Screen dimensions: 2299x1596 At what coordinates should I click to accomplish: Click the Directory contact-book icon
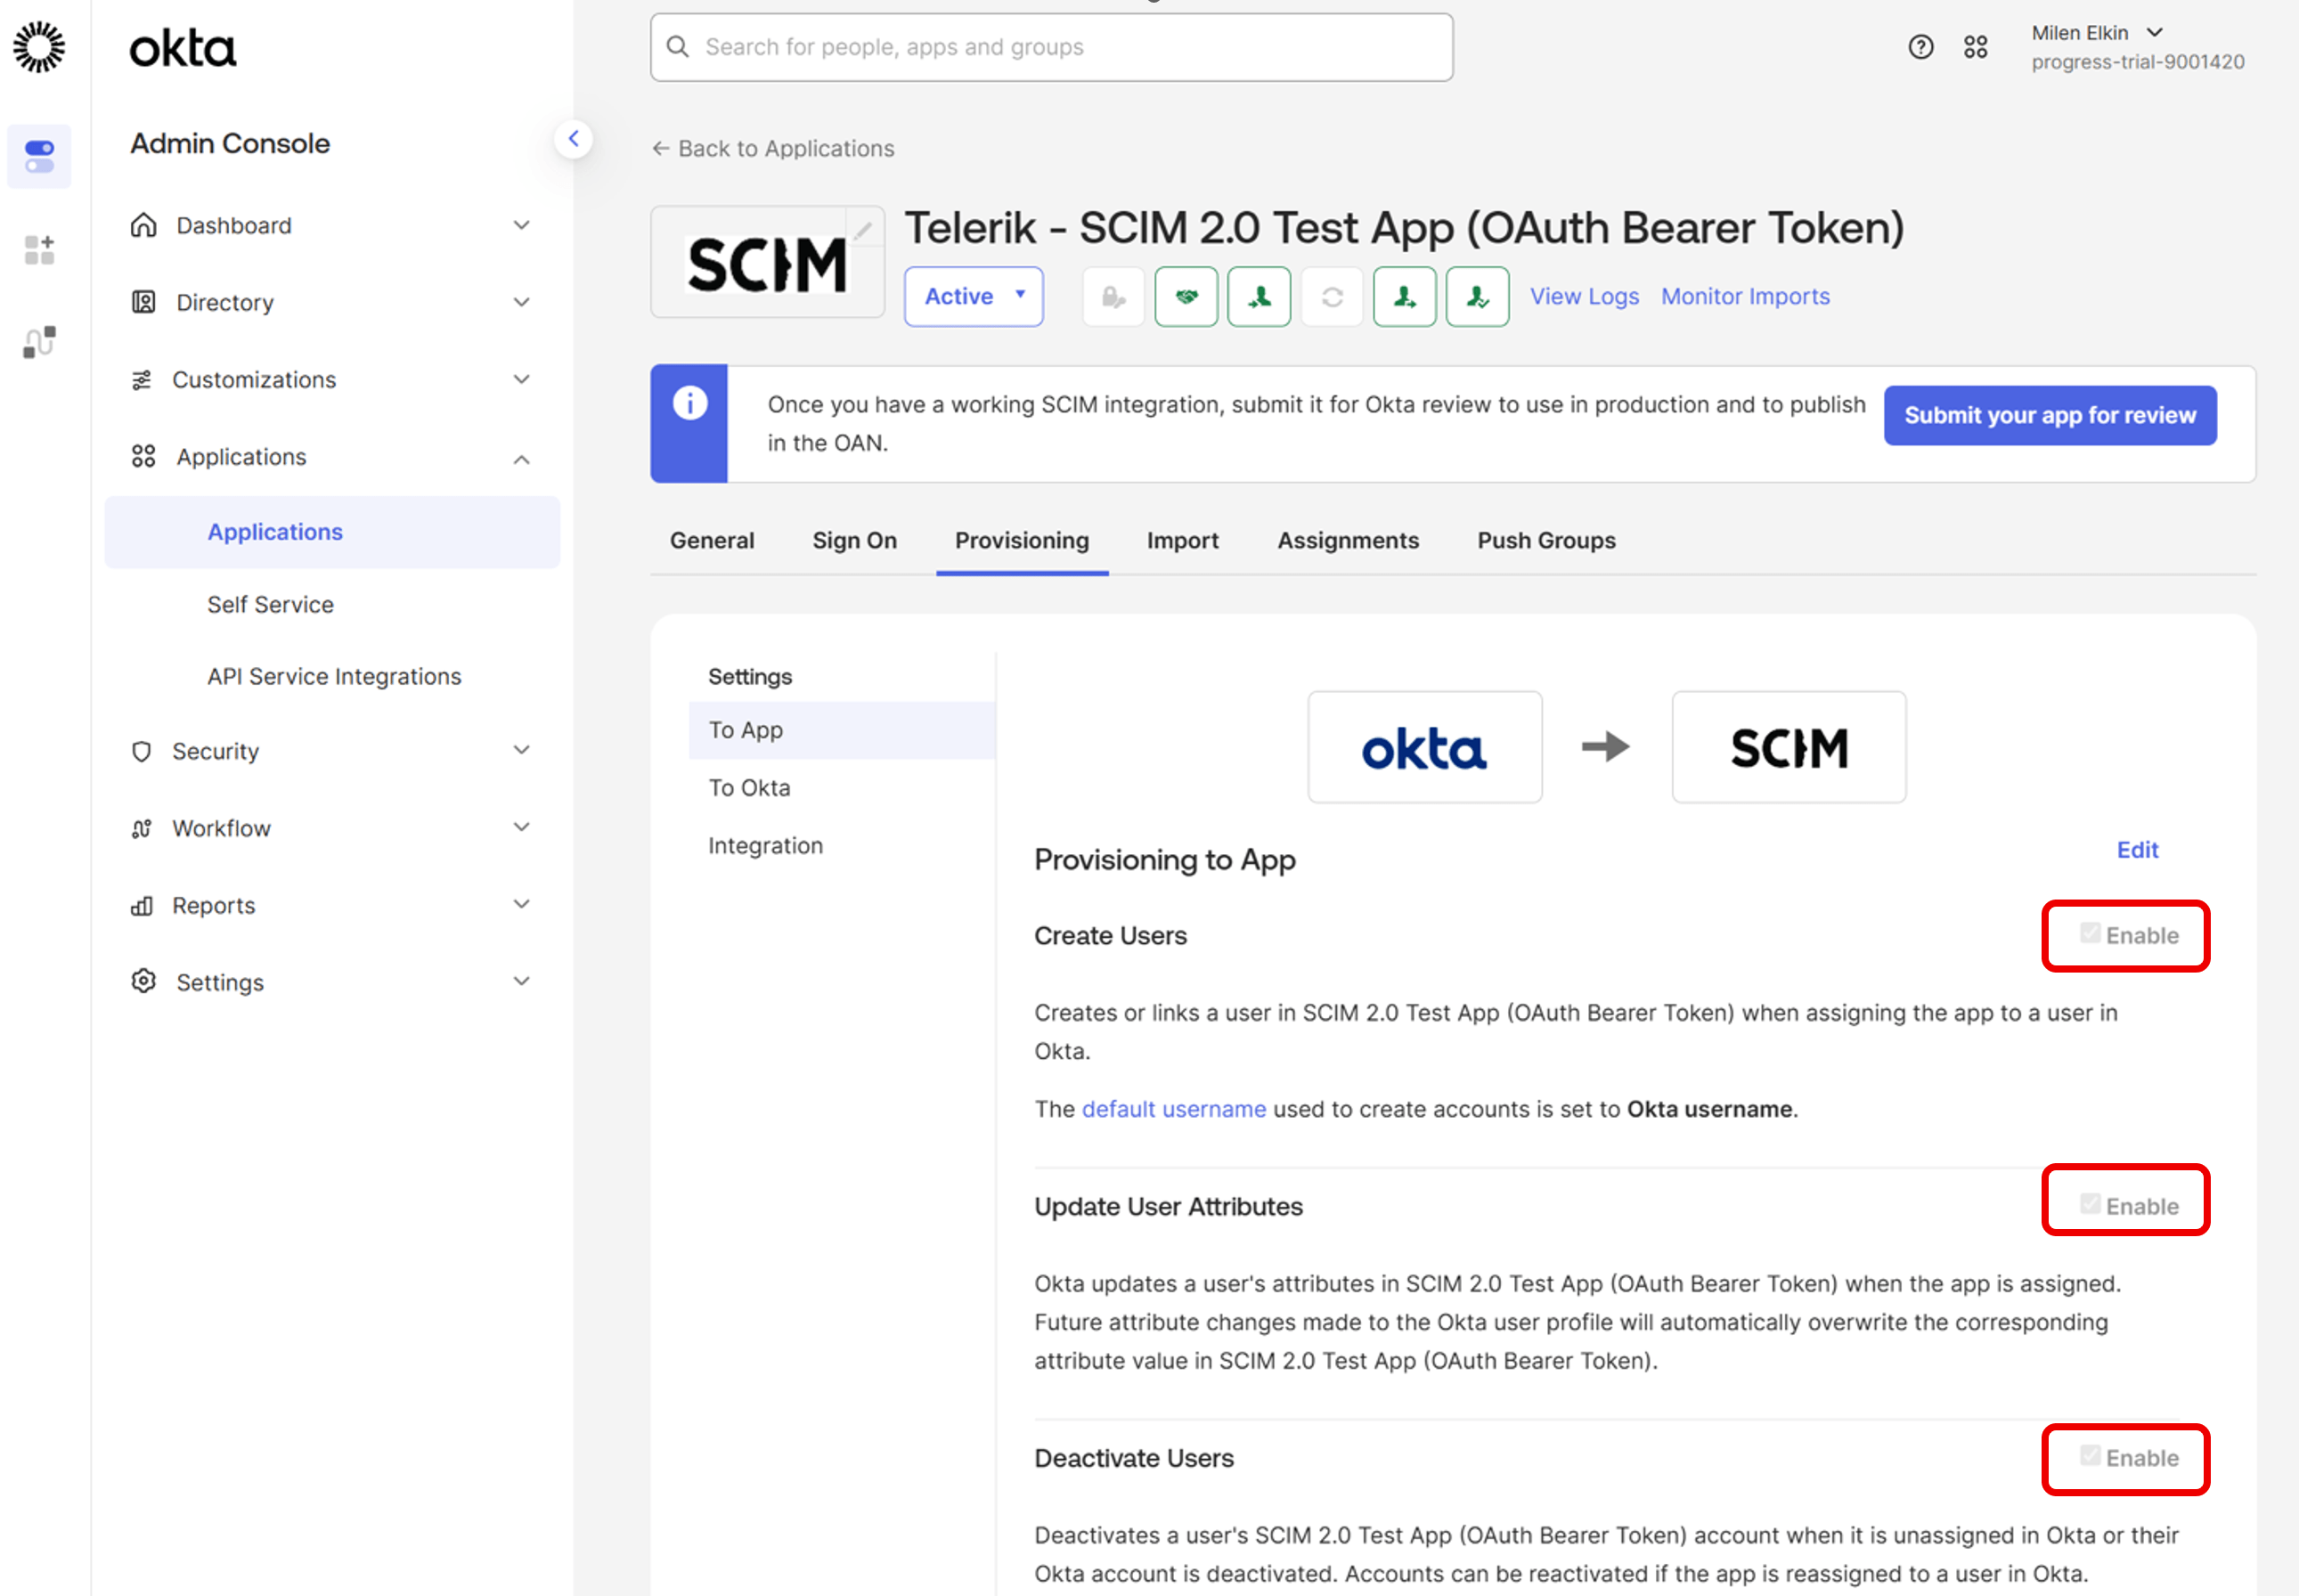click(x=144, y=302)
